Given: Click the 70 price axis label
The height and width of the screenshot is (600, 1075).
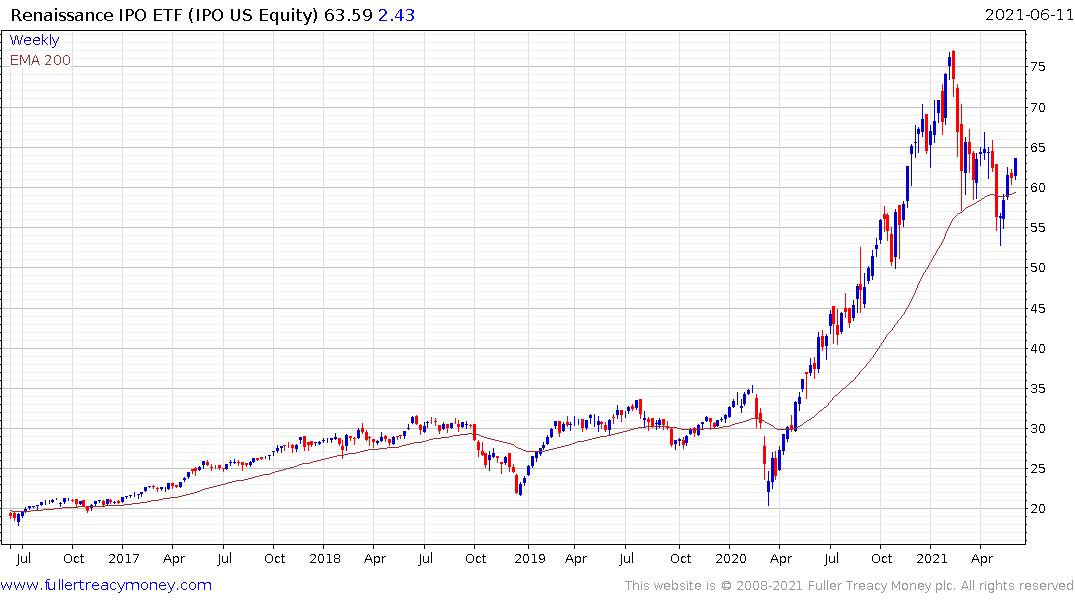Looking at the screenshot, I should (1037, 108).
